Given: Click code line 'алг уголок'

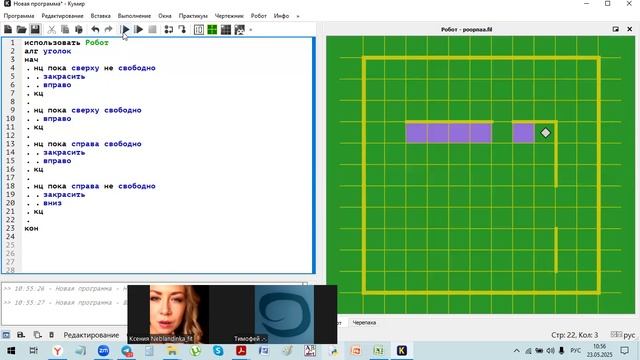Looking at the screenshot, I should (x=48, y=51).
